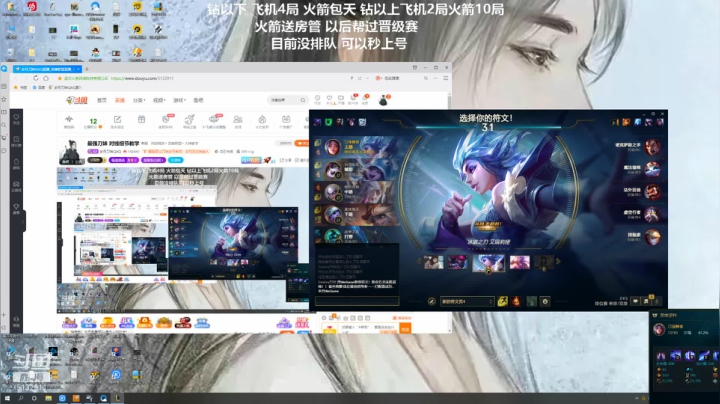Click the first orange activity badge below stream
This screenshot has width=720, height=404.
pyautogui.click(x=69, y=323)
